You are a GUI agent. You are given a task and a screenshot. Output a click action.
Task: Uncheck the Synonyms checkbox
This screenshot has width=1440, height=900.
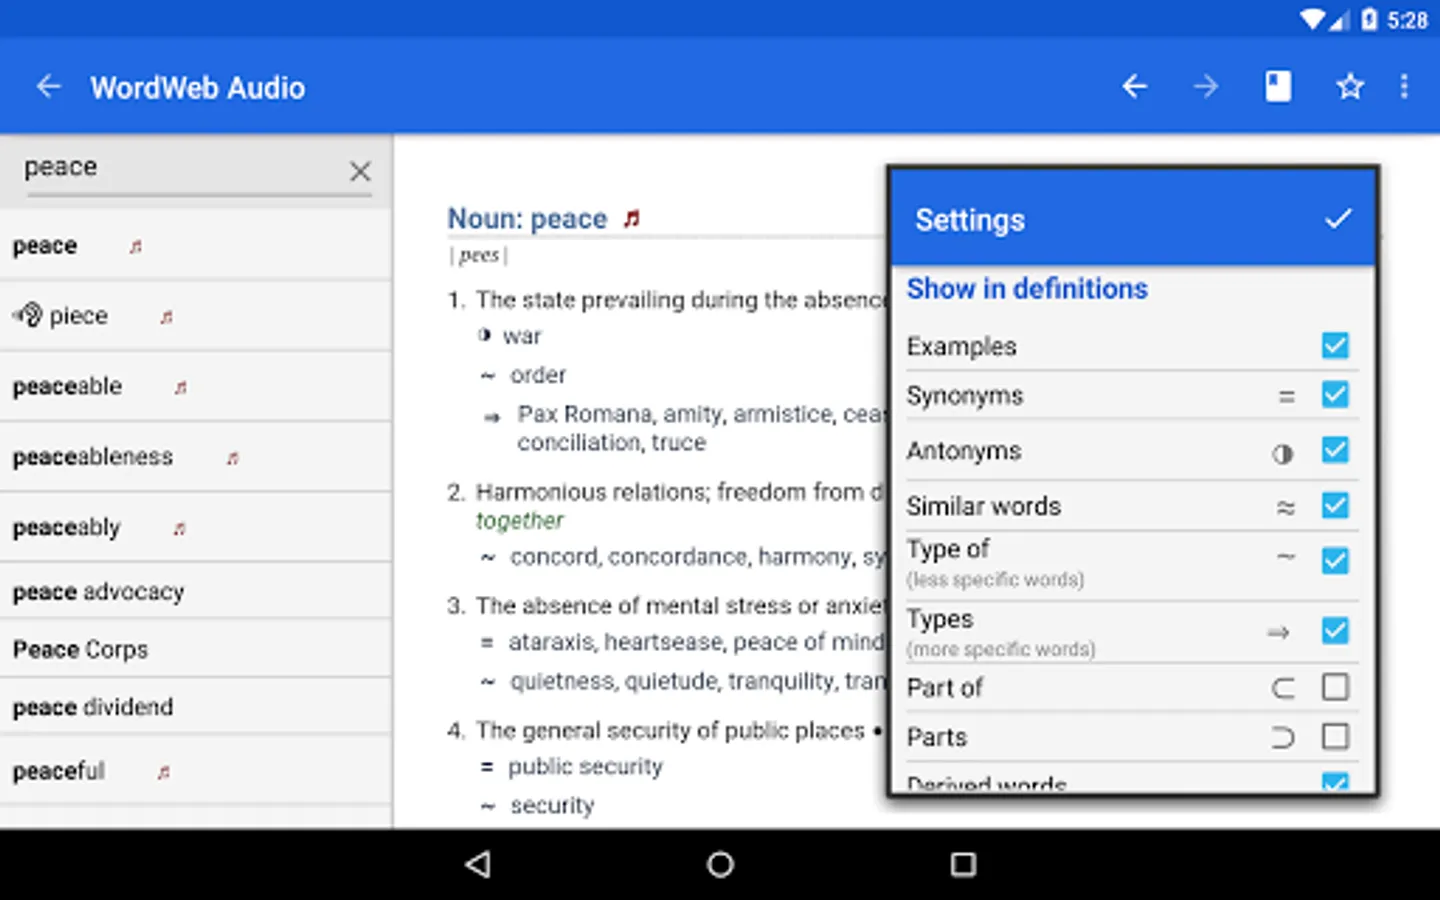pyautogui.click(x=1335, y=394)
